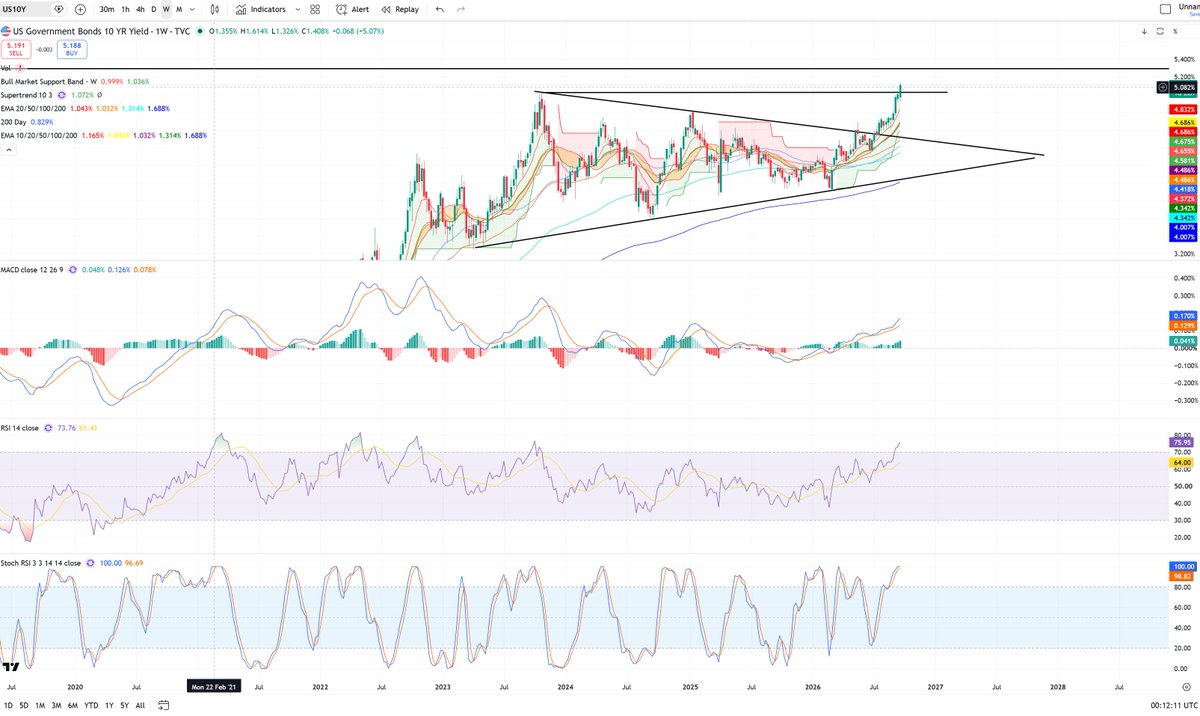Toggle the percent scale mode
Screen dimensions: 1200x716
click(x=1176, y=32)
